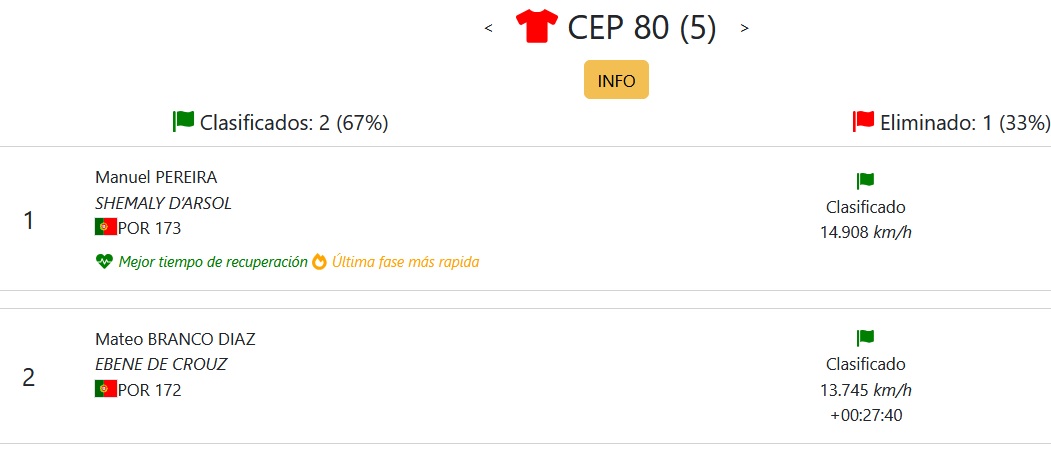Click the red flag next to Eliminado
The width and height of the screenshot is (1051, 453).
click(863, 121)
